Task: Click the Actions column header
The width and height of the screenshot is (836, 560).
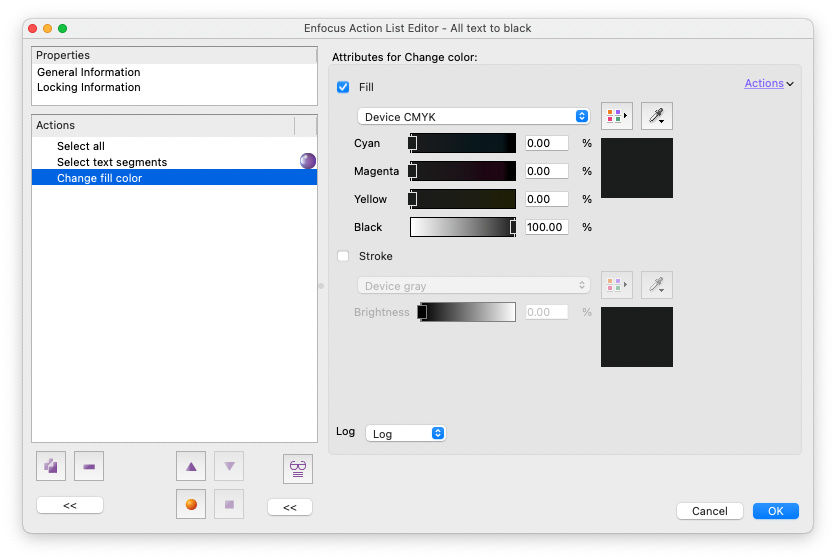Action: pyautogui.click(x=163, y=125)
